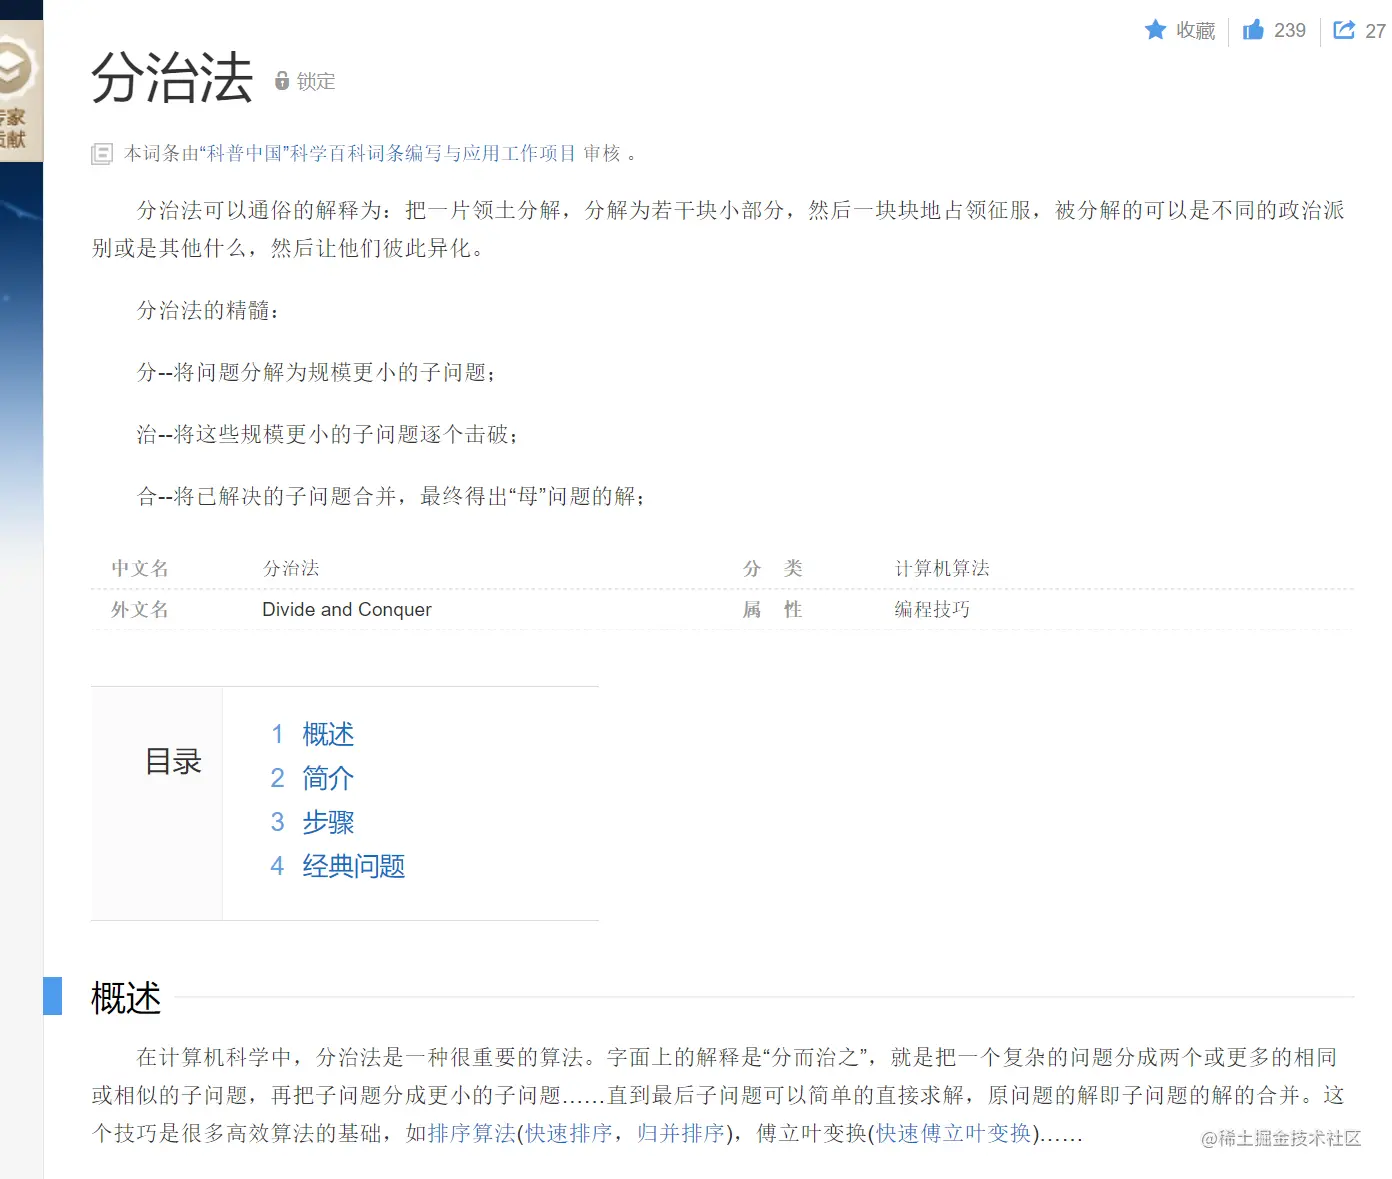Click the 中文名 field label
Viewport: 1392px width, 1179px height.
(140, 569)
